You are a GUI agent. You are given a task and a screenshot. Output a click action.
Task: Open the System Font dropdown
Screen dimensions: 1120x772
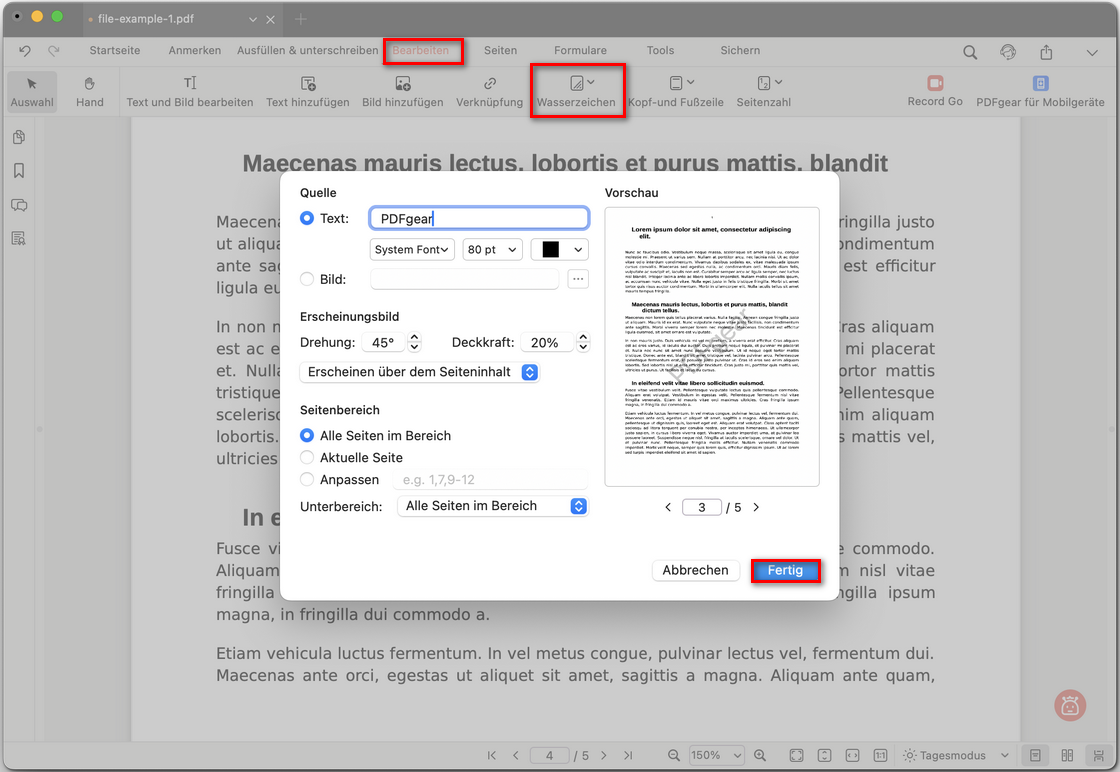point(412,249)
